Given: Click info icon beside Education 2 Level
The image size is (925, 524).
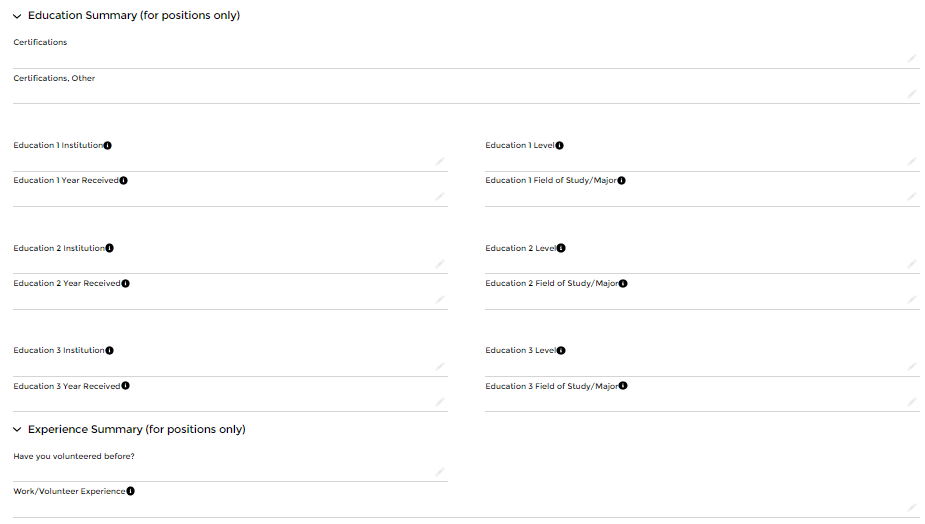Looking at the screenshot, I should (x=562, y=248).
